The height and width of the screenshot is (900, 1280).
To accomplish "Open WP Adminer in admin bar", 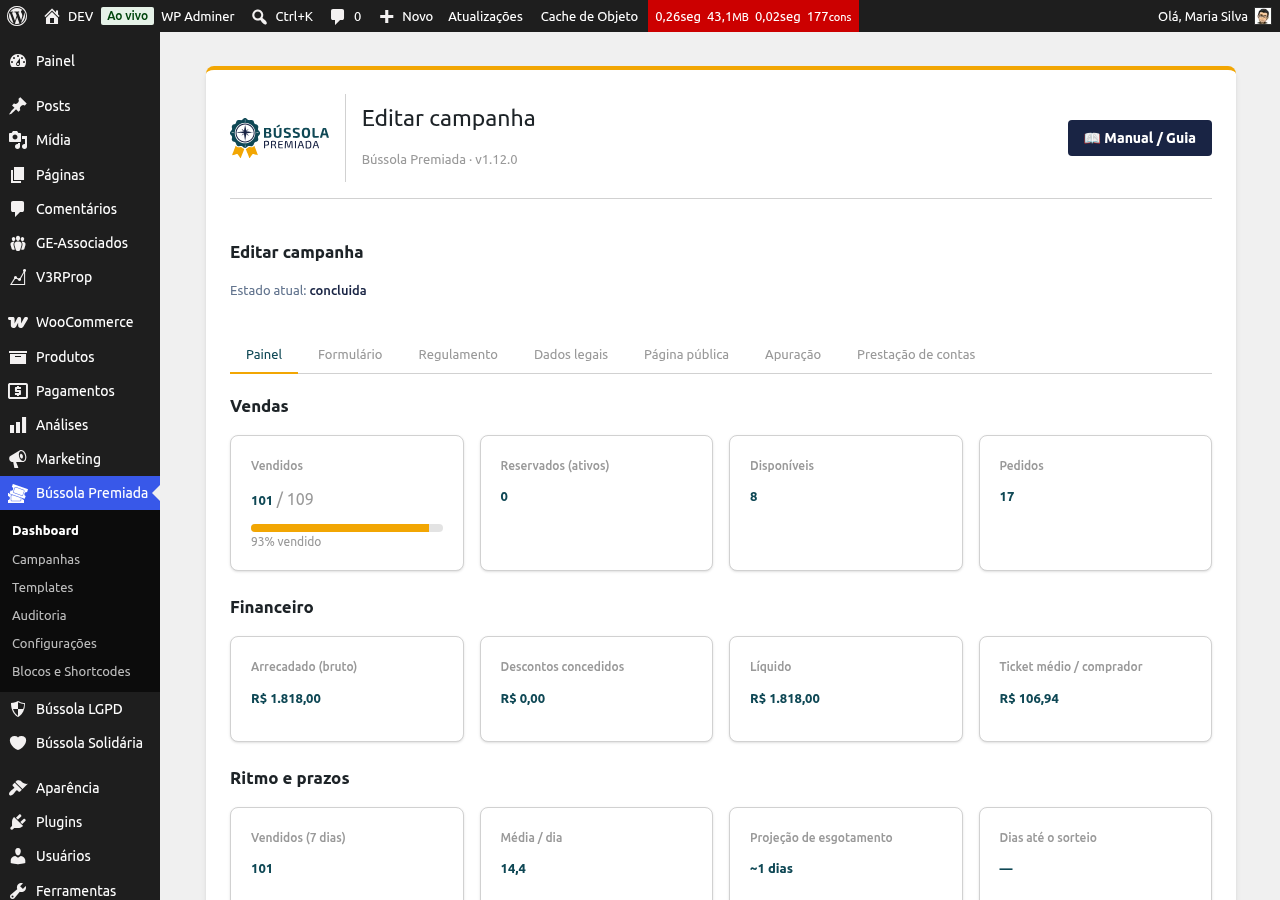I will point(198,16).
